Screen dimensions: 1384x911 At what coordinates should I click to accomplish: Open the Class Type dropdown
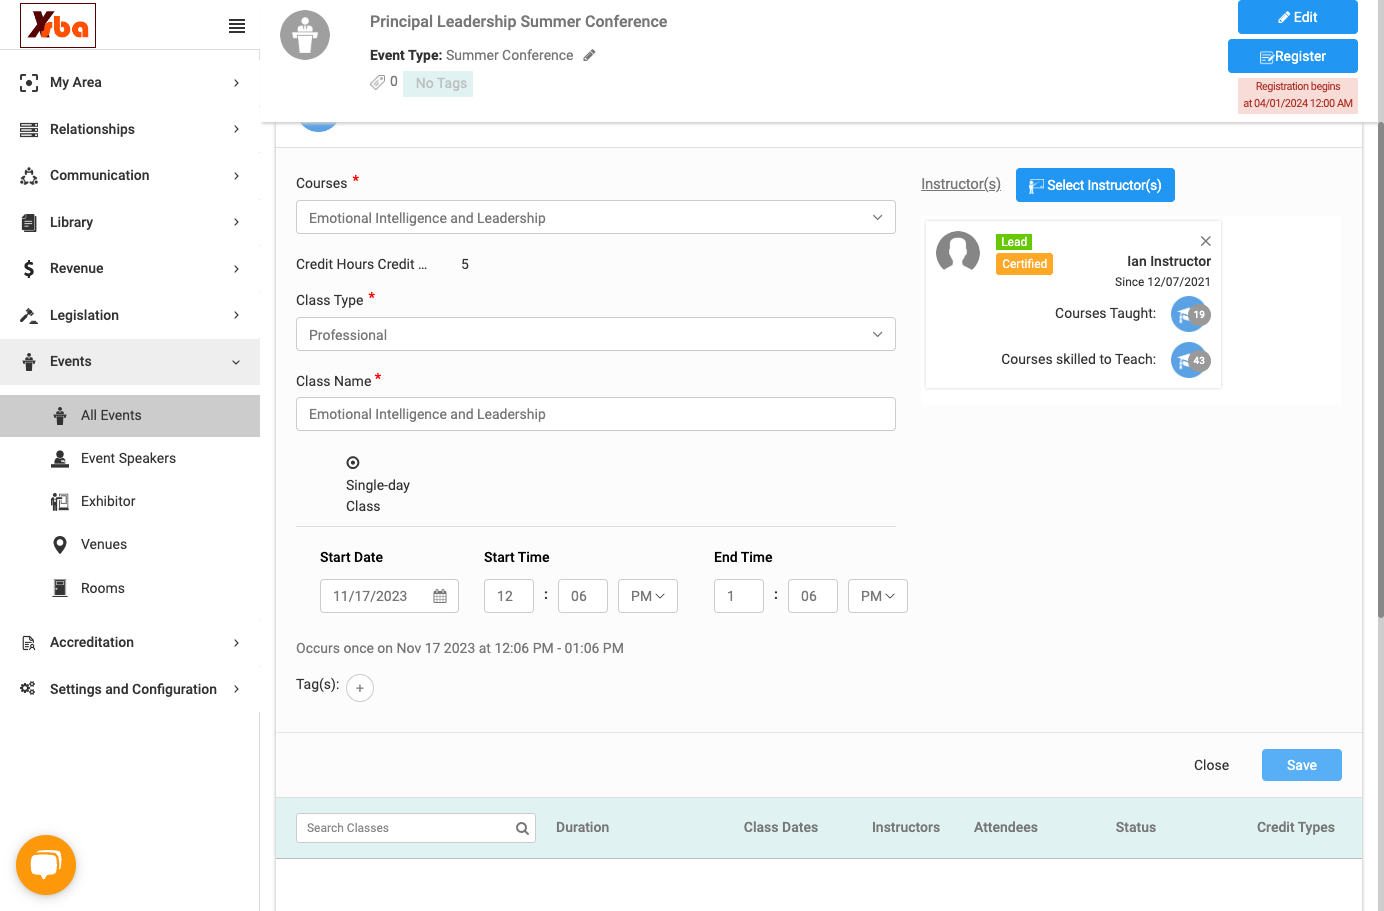(x=596, y=335)
